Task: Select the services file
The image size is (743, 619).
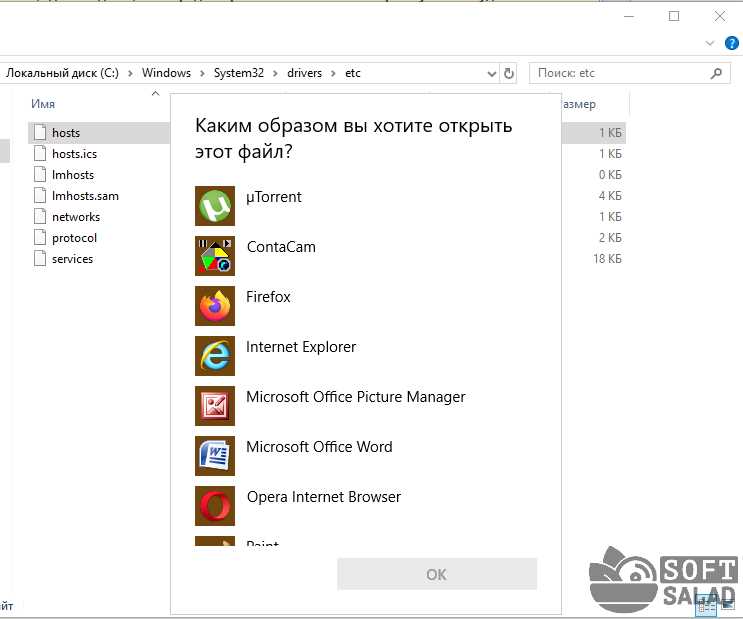Action: (x=72, y=259)
